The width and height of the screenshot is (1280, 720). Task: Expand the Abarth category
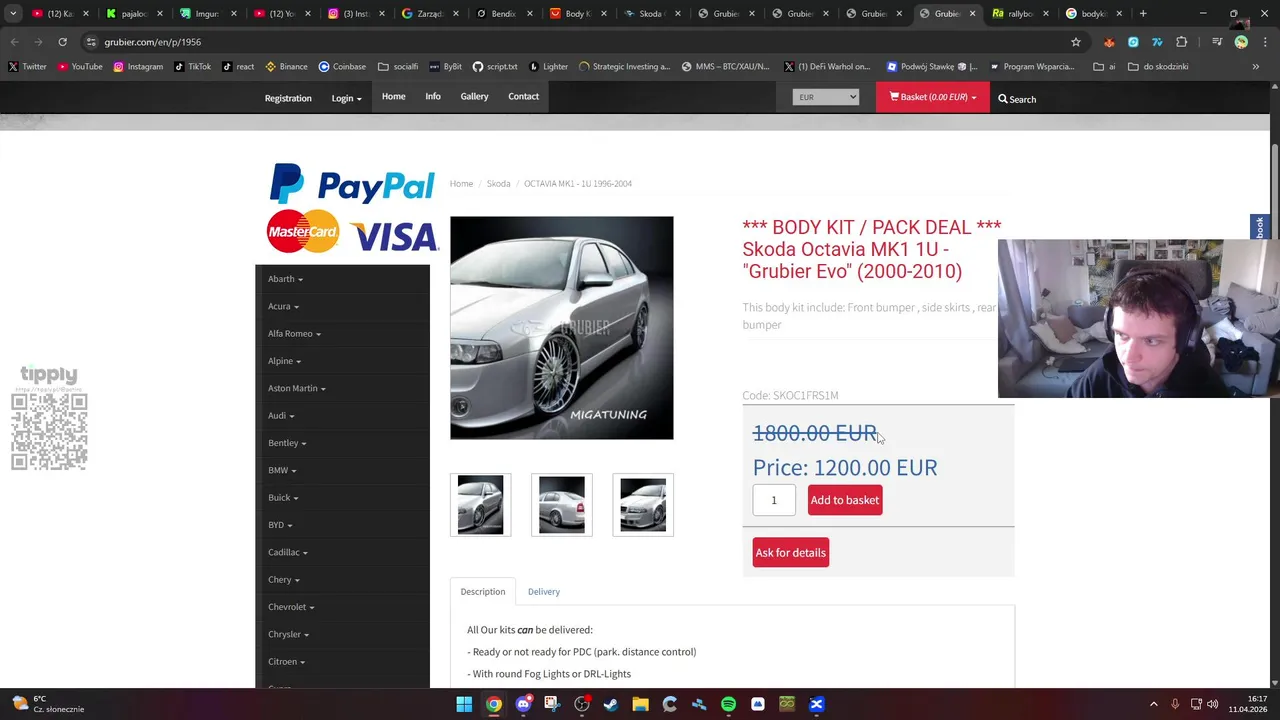coord(285,279)
